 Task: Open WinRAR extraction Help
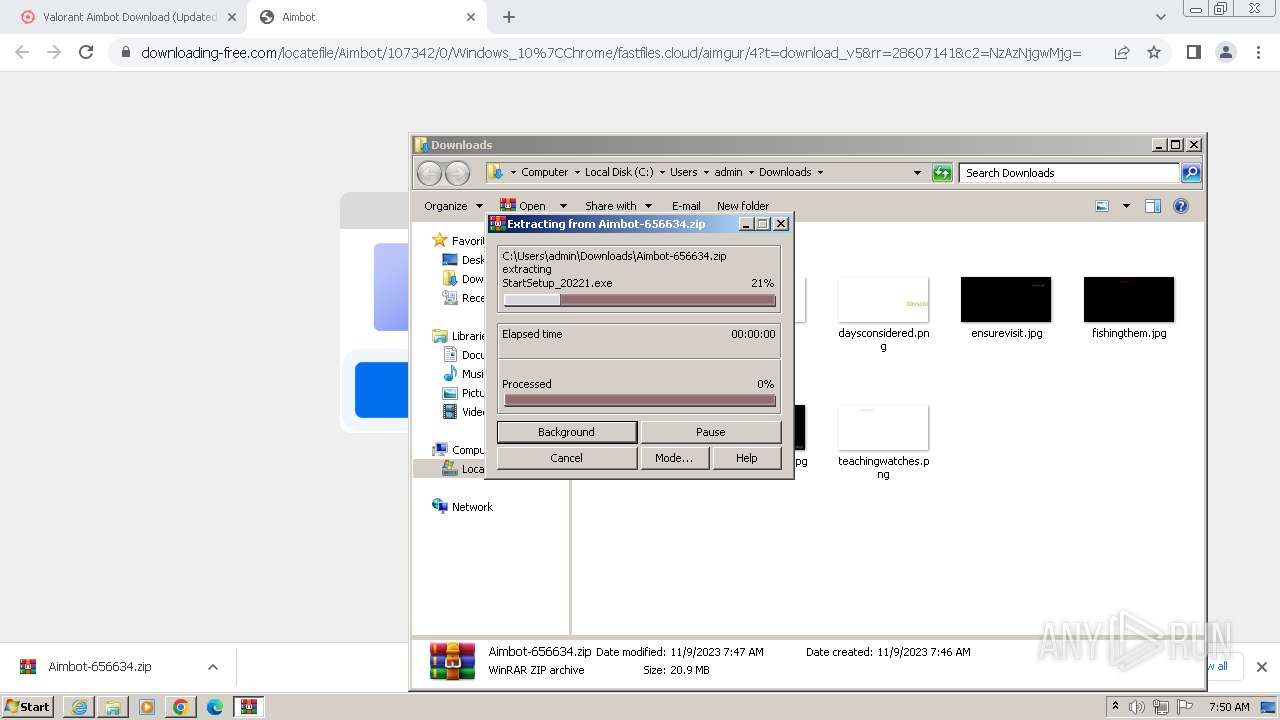click(747, 458)
